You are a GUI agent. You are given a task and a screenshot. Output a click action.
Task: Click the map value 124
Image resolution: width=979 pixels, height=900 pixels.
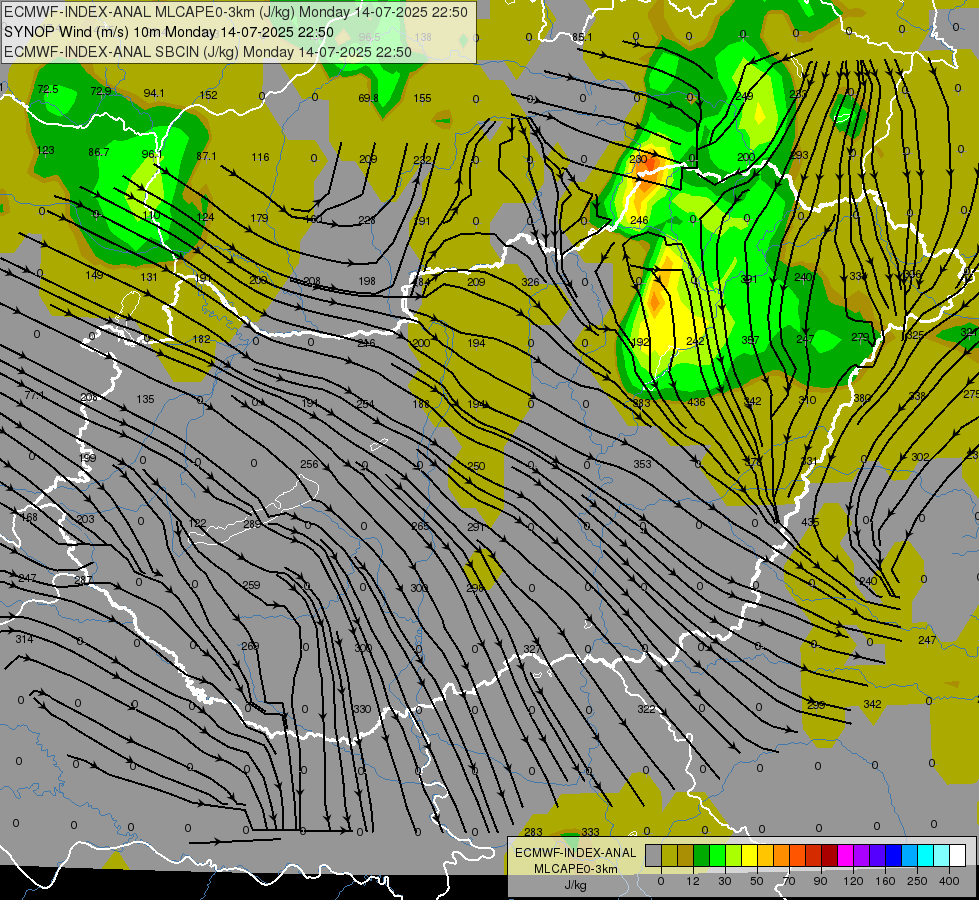(205, 217)
